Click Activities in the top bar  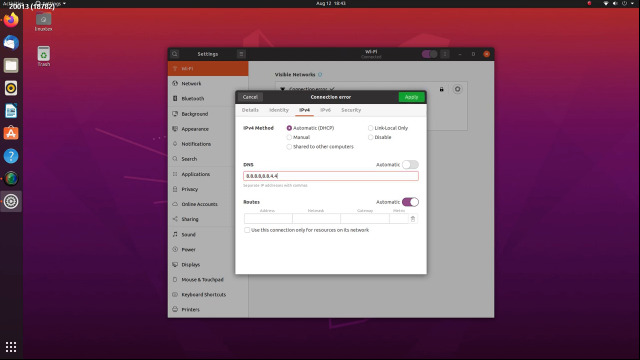coord(12,3)
